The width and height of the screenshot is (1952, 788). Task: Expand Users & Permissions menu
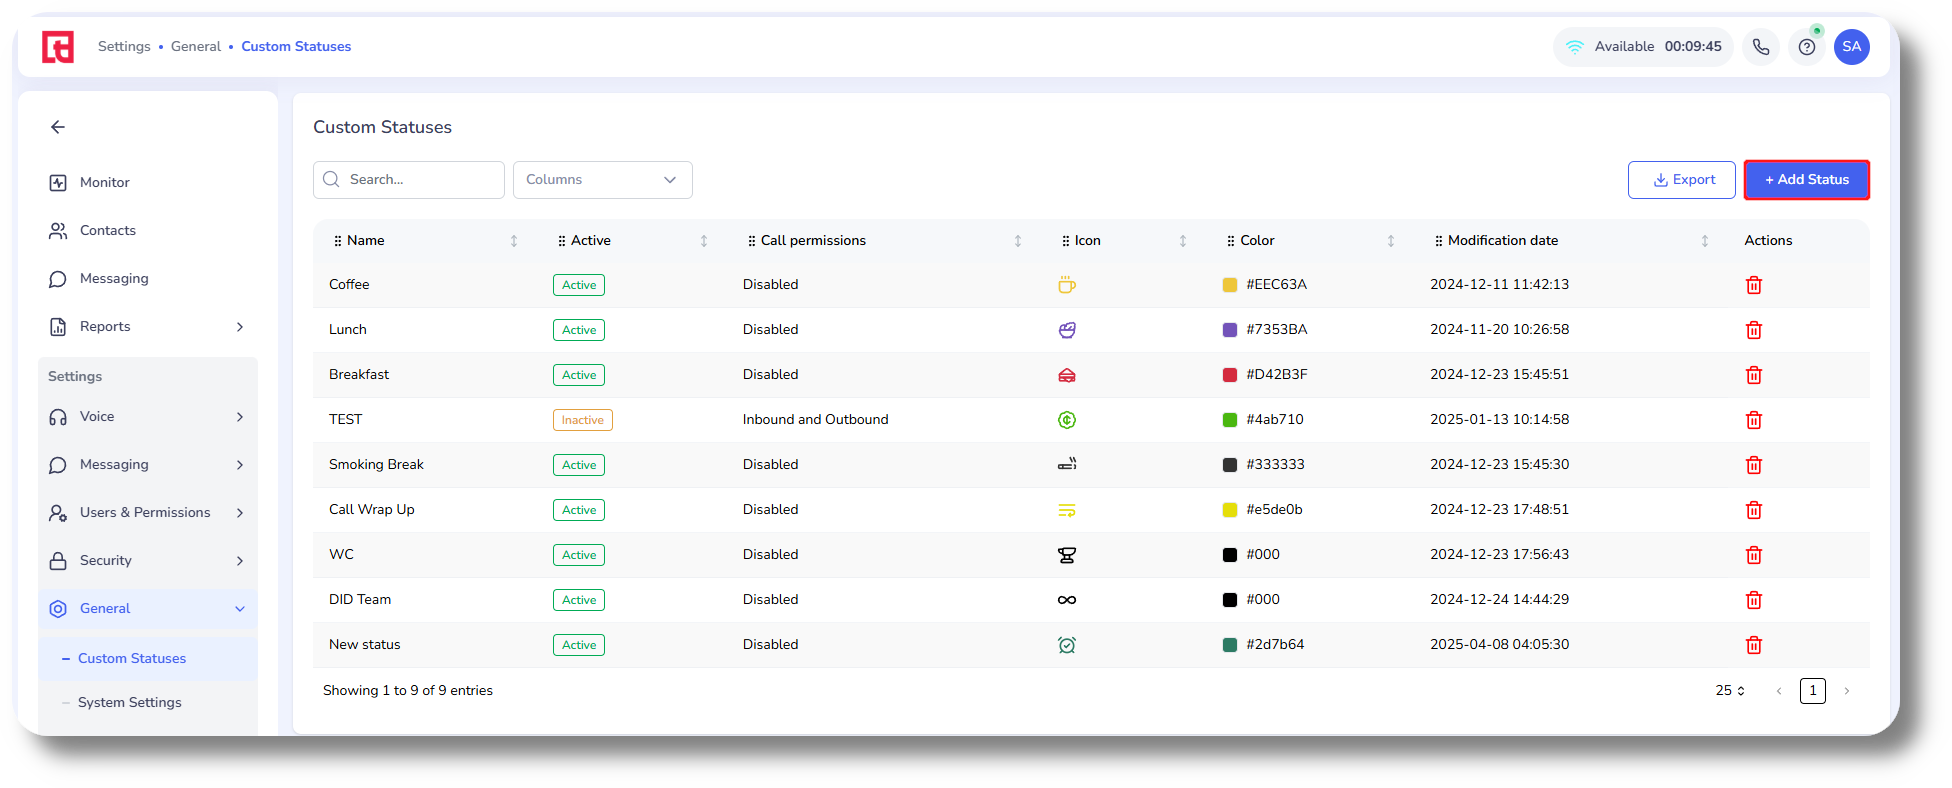pyautogui.click(x=147, y=513)
